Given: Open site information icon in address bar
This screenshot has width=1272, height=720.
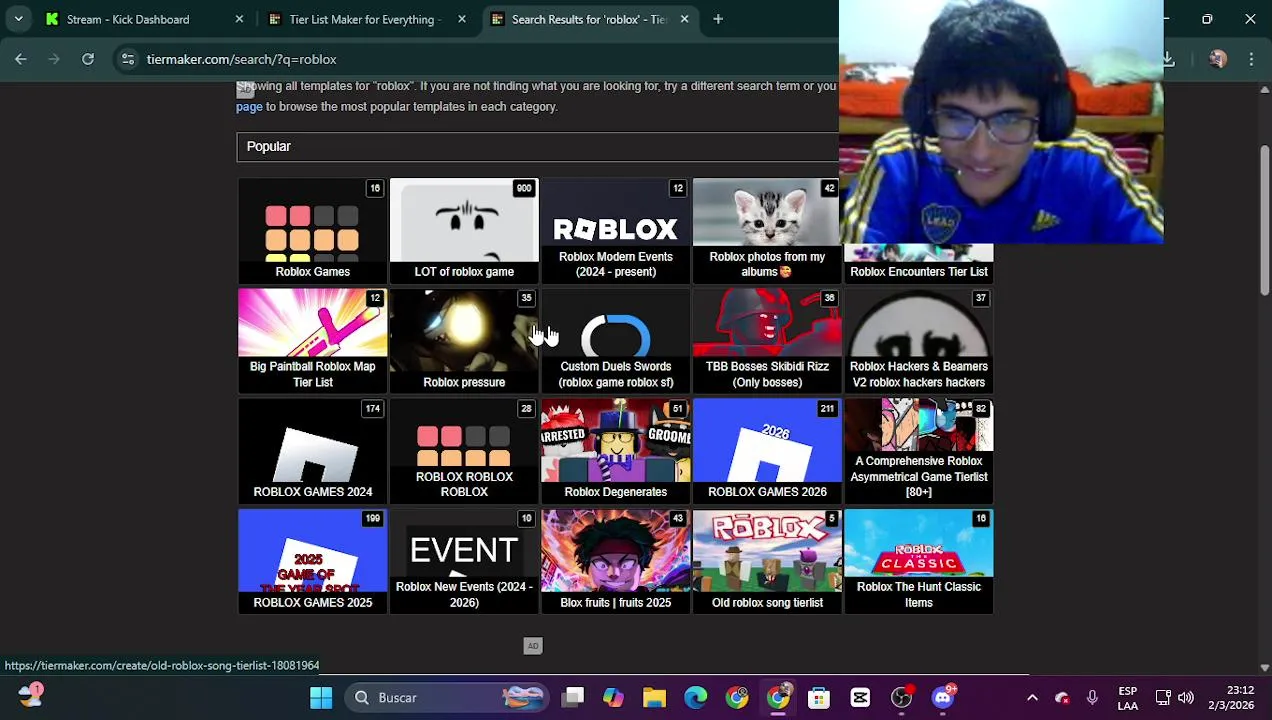Looking at the screenshot, I should 128,59.
